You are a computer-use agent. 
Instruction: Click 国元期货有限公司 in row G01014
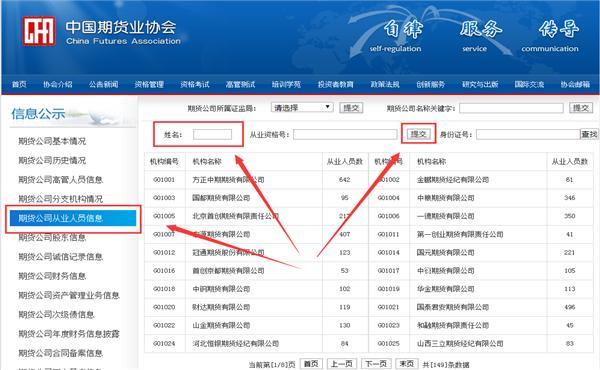coord(446,253)
